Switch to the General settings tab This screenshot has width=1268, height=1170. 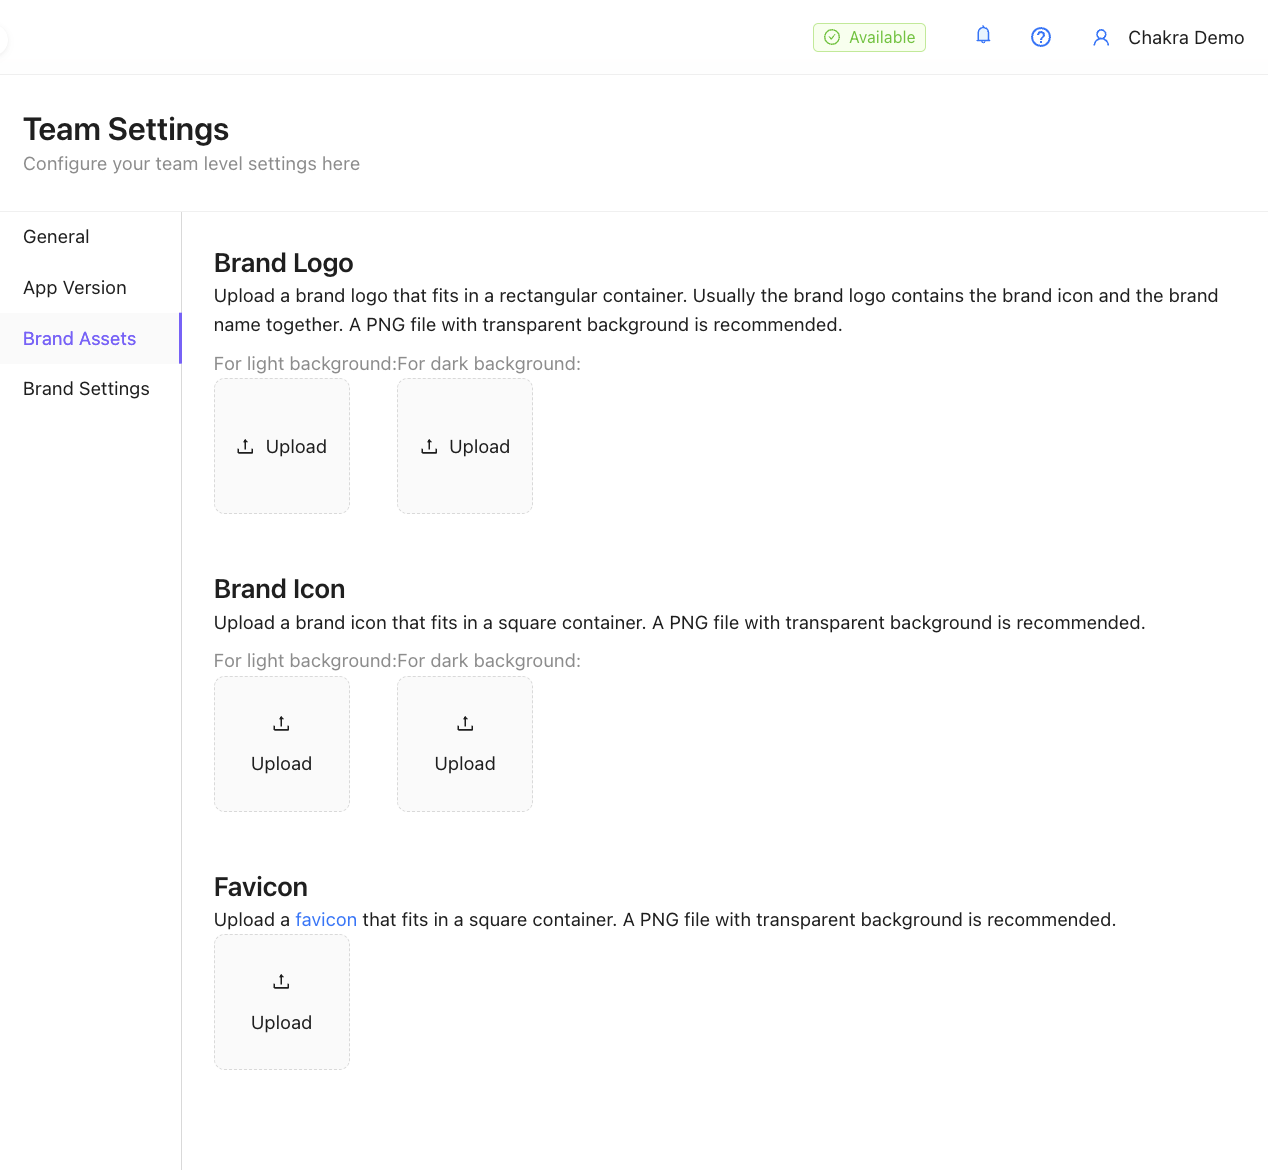tap(90, 237)
